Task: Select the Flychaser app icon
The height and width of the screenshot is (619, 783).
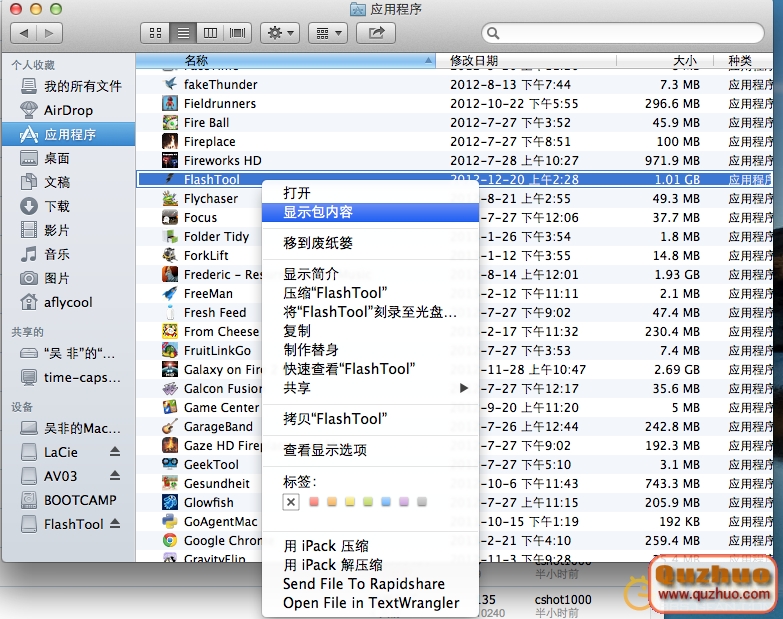Action: point(170,198)
